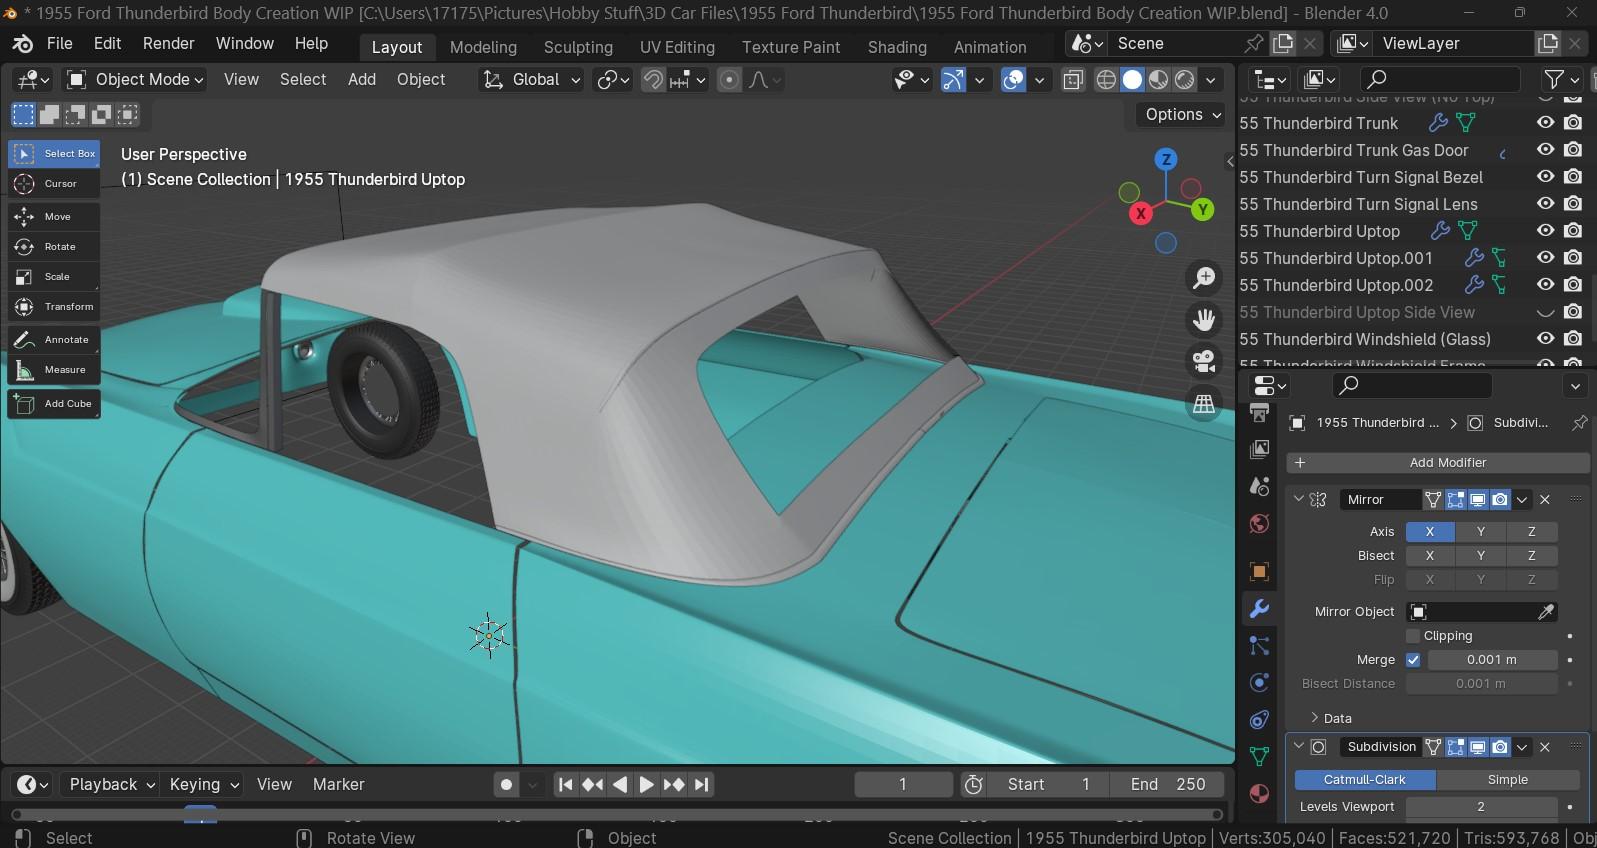
Task: Toggle proportional editing icon
Action: 730,80
